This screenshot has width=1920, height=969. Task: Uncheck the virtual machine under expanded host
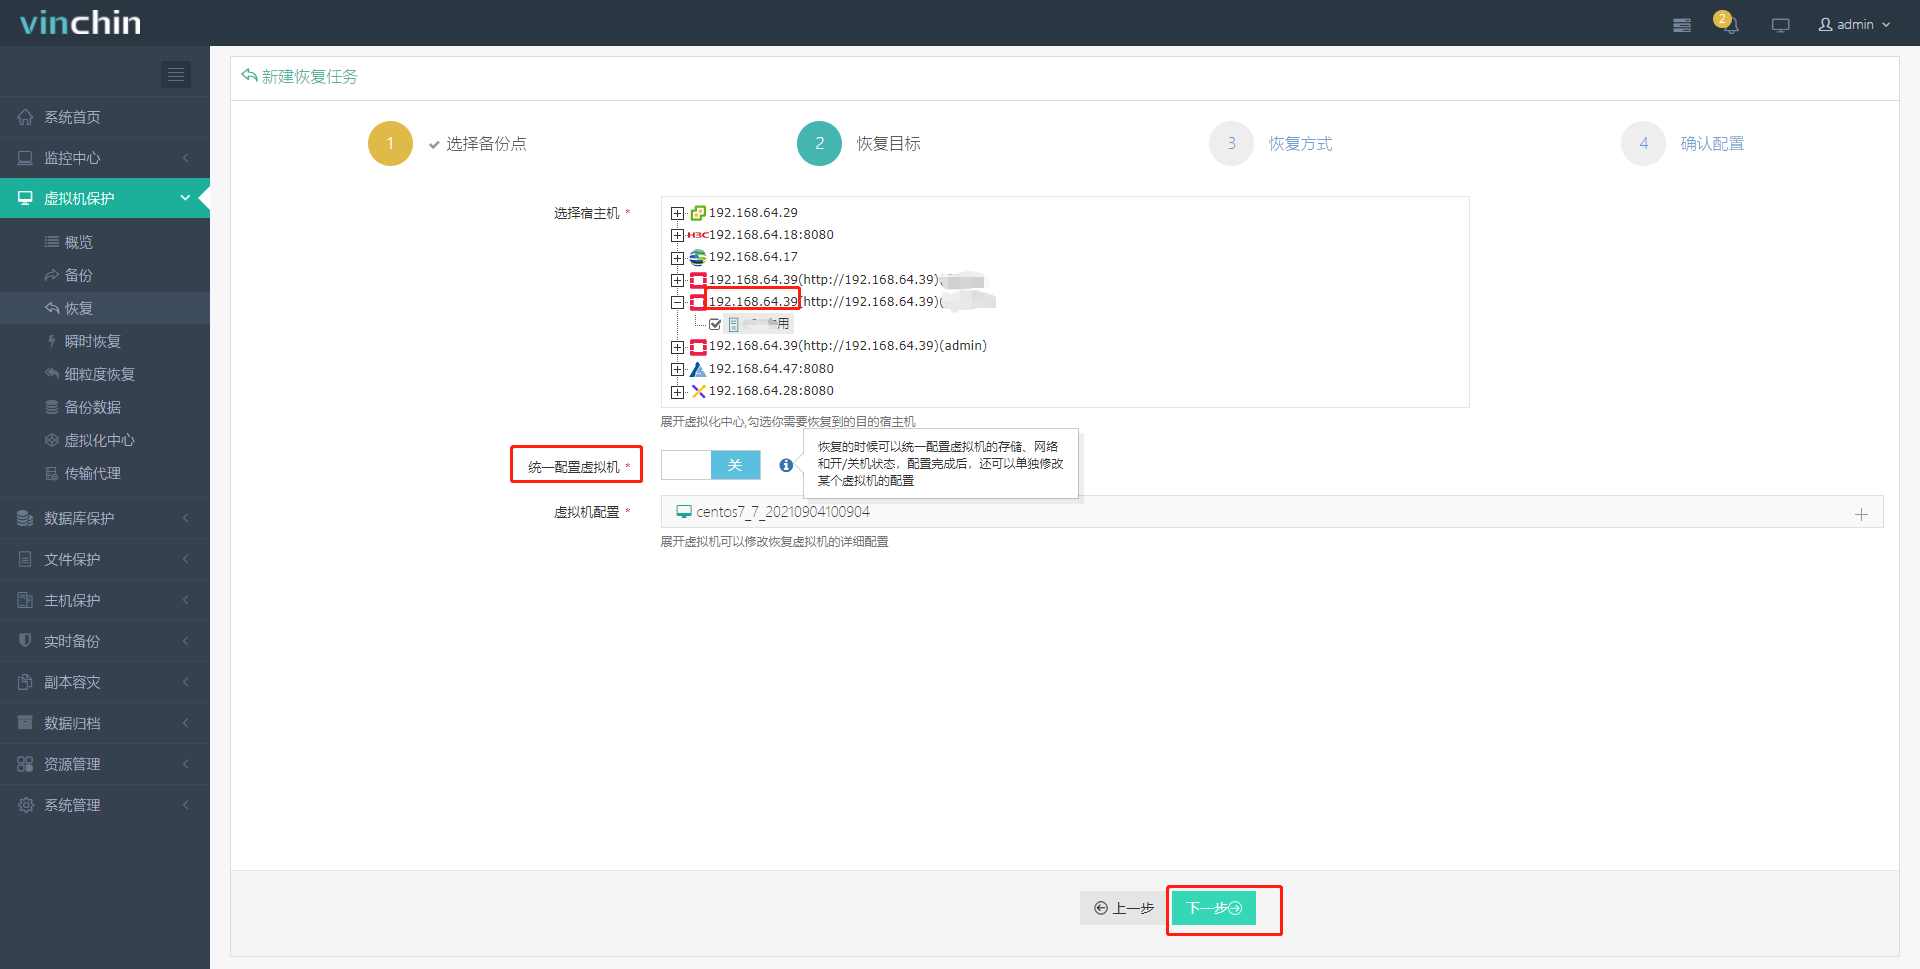pyautogui.click(x=714, y=323)
